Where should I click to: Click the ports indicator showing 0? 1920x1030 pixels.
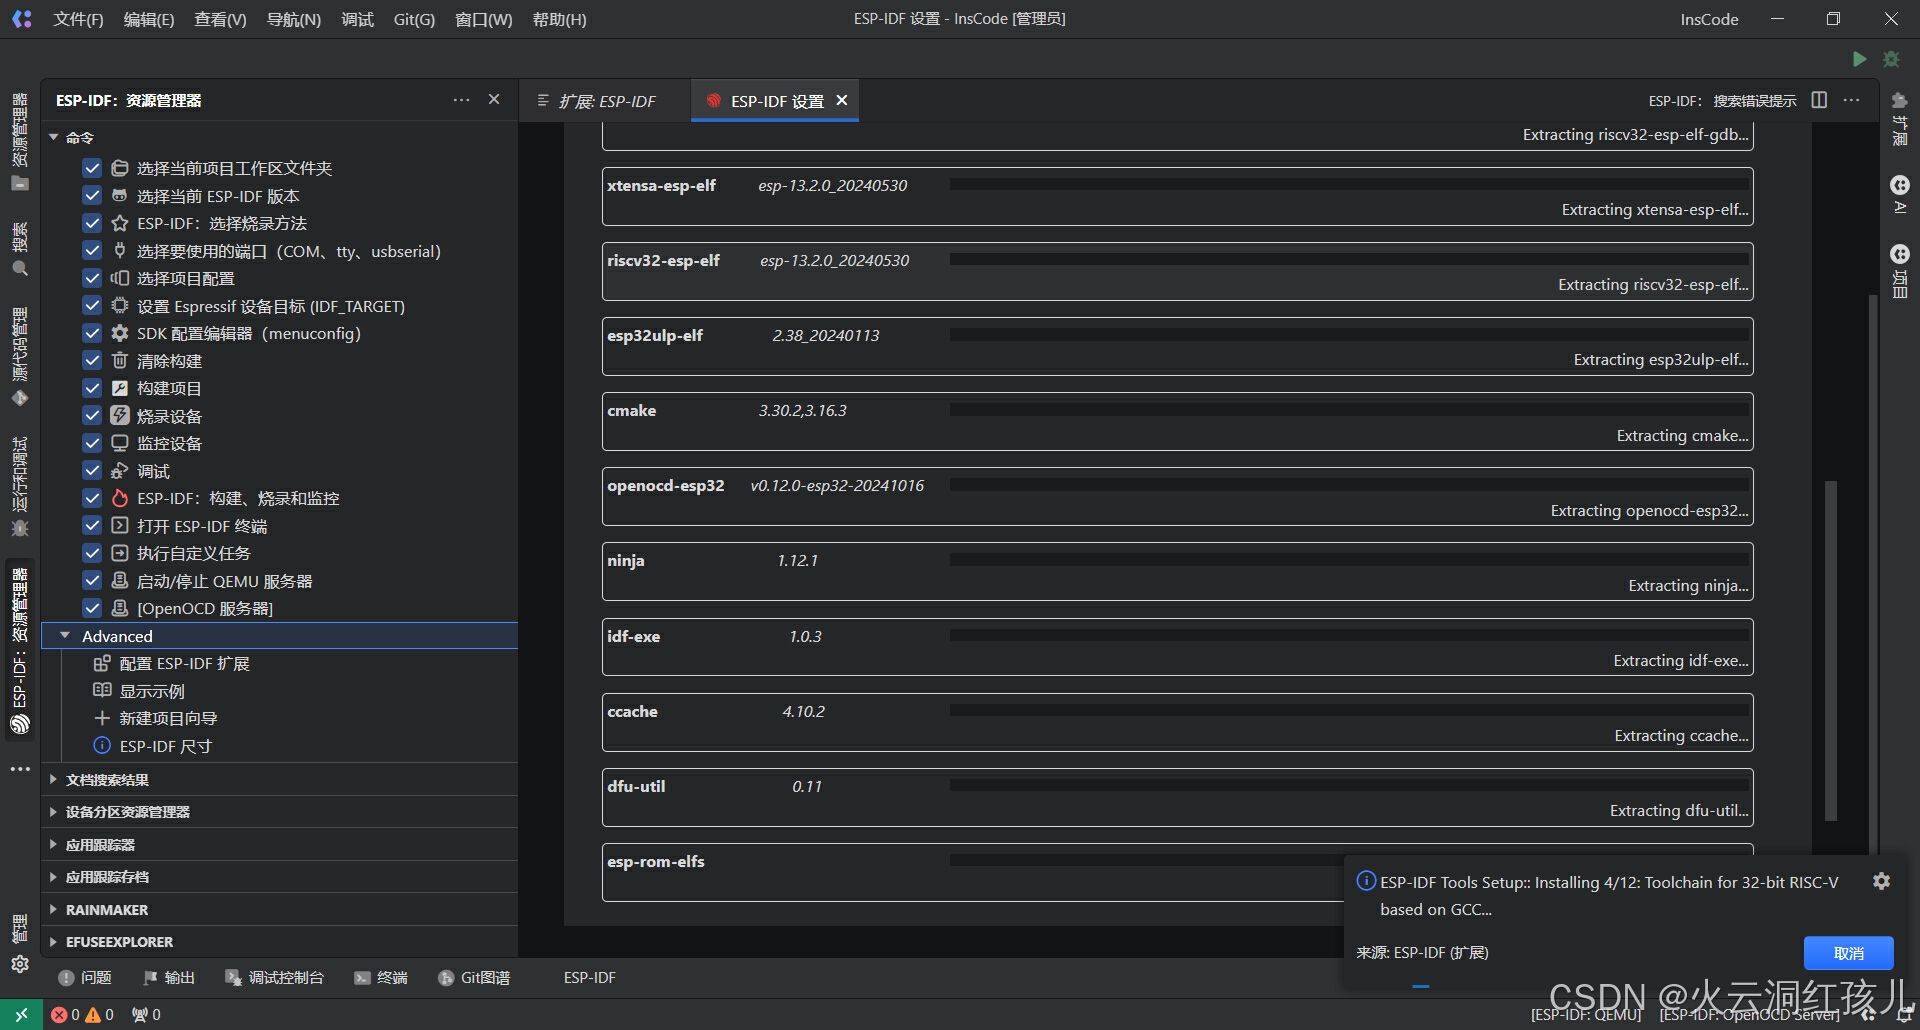coord(146,1014)
